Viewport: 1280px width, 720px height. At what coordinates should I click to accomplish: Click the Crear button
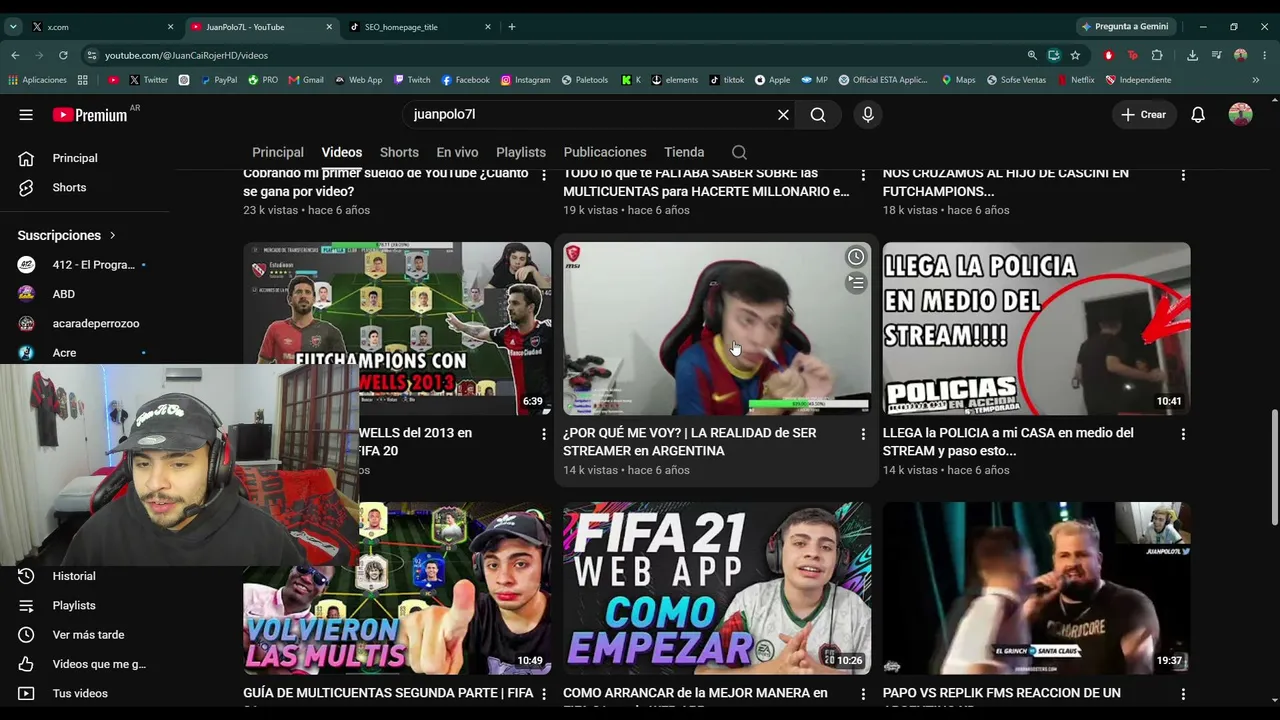1144,115
